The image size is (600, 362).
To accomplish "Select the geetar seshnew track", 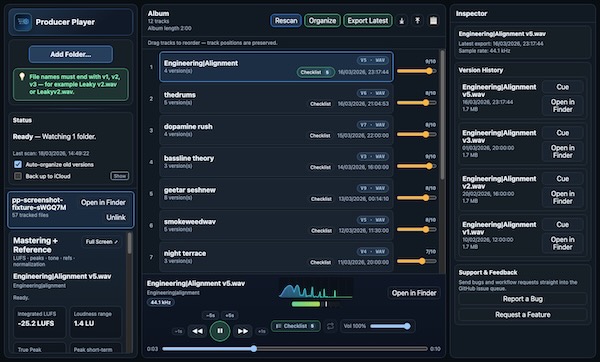I will 276,194.
